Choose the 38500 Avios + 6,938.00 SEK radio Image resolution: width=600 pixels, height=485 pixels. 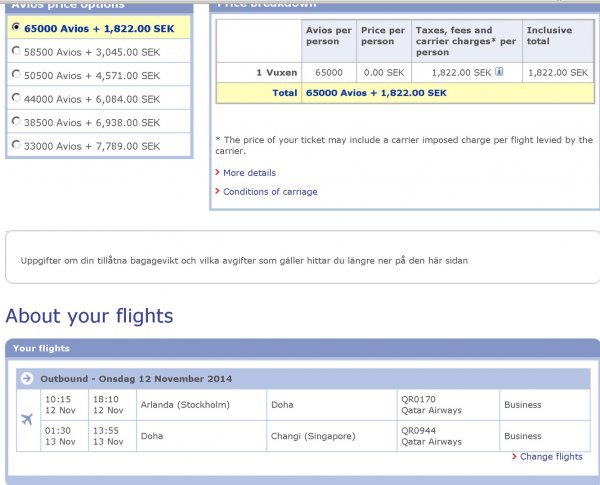click(15, 121)
